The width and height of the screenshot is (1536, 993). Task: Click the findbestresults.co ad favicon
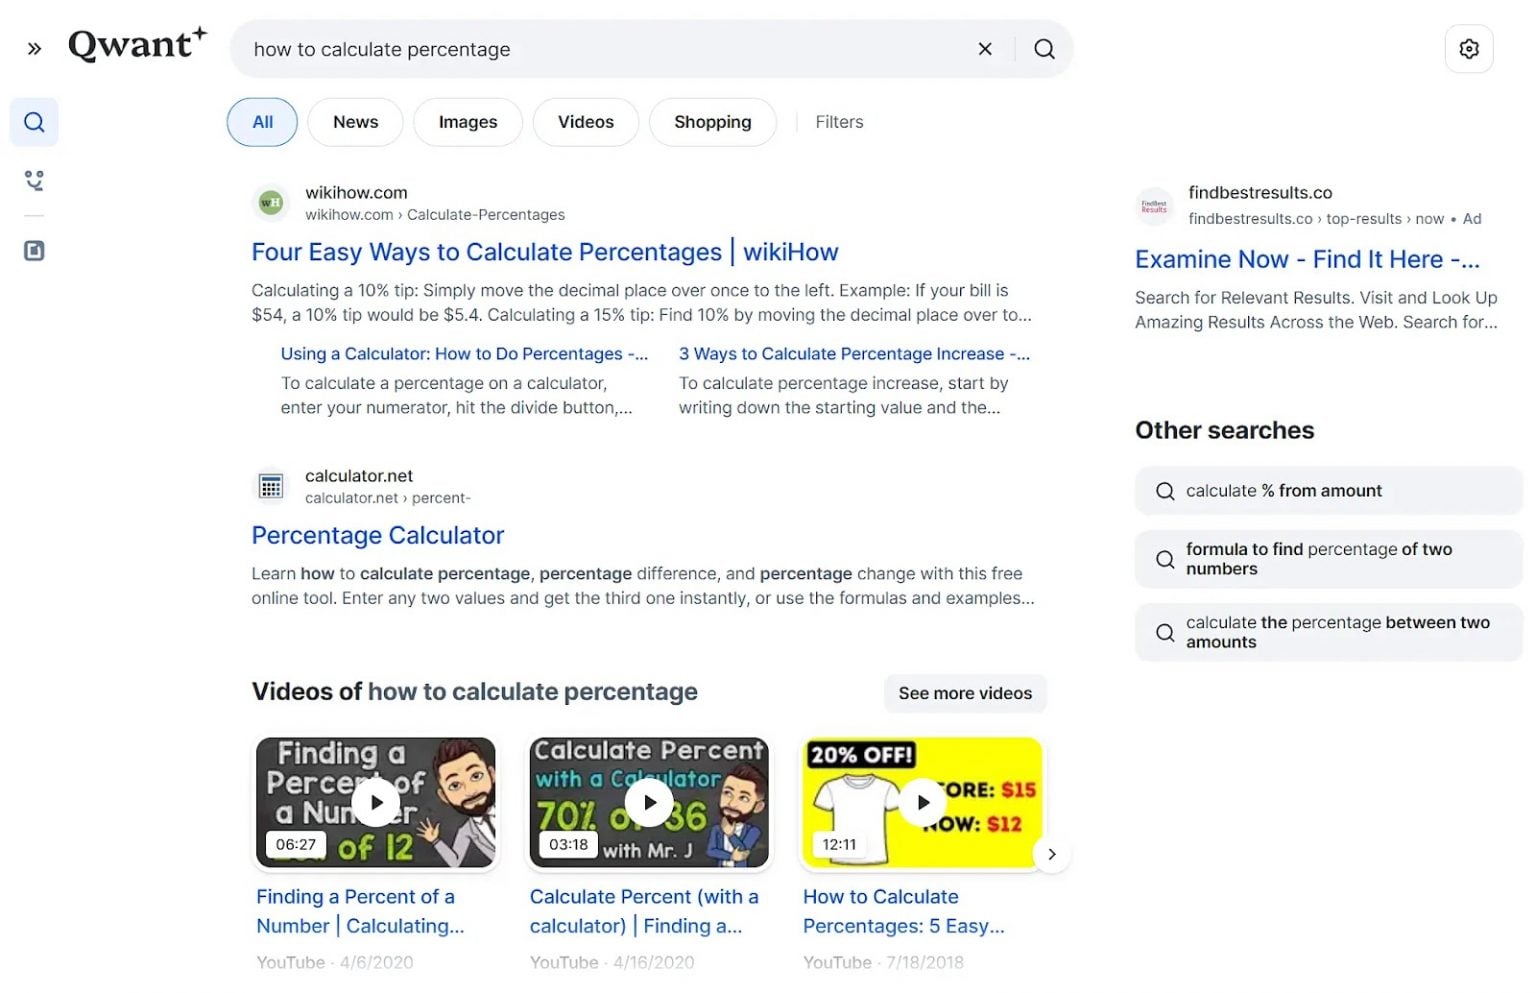click(1154, 205)
